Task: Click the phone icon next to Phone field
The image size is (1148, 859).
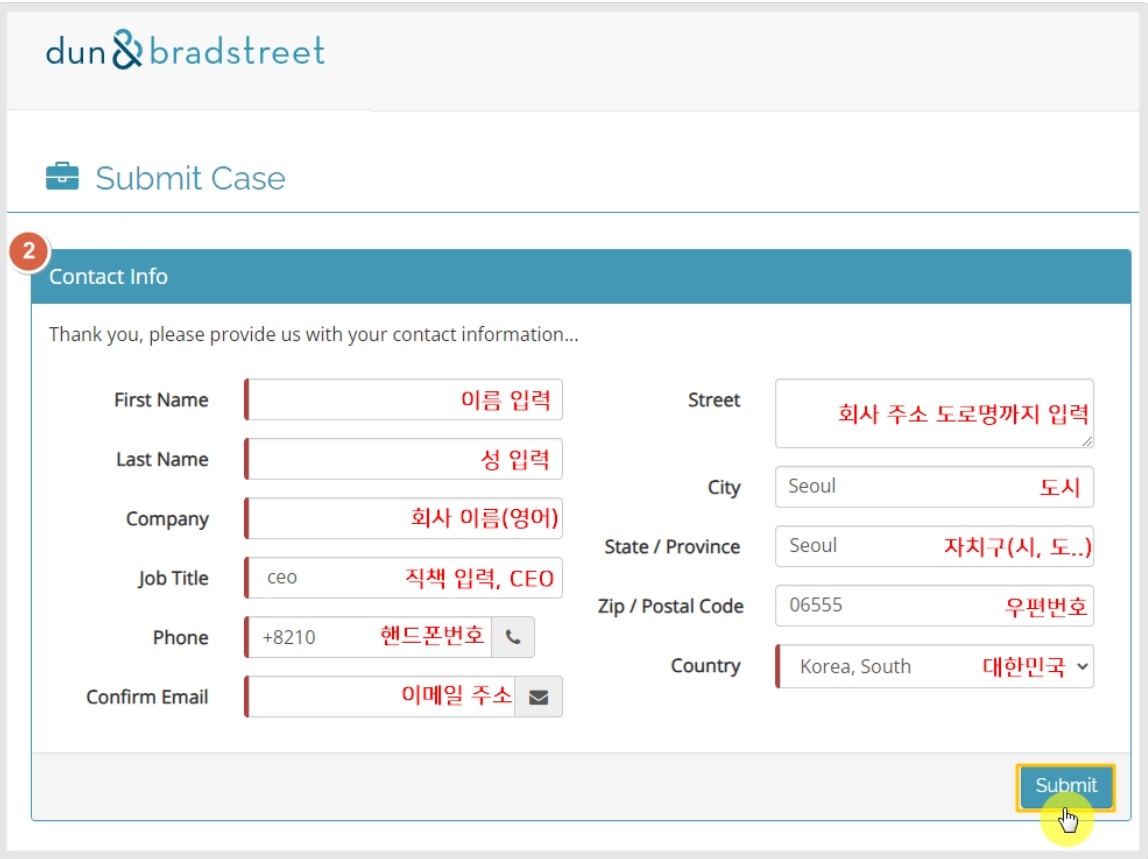Action: pos(513,637)
